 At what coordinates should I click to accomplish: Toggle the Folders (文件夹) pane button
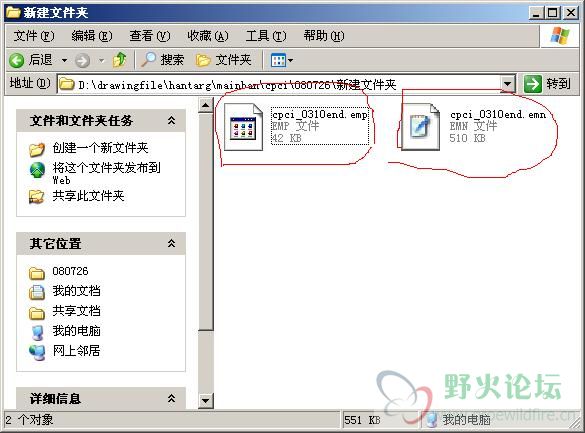pyautogui.click(x=224, y=60)
